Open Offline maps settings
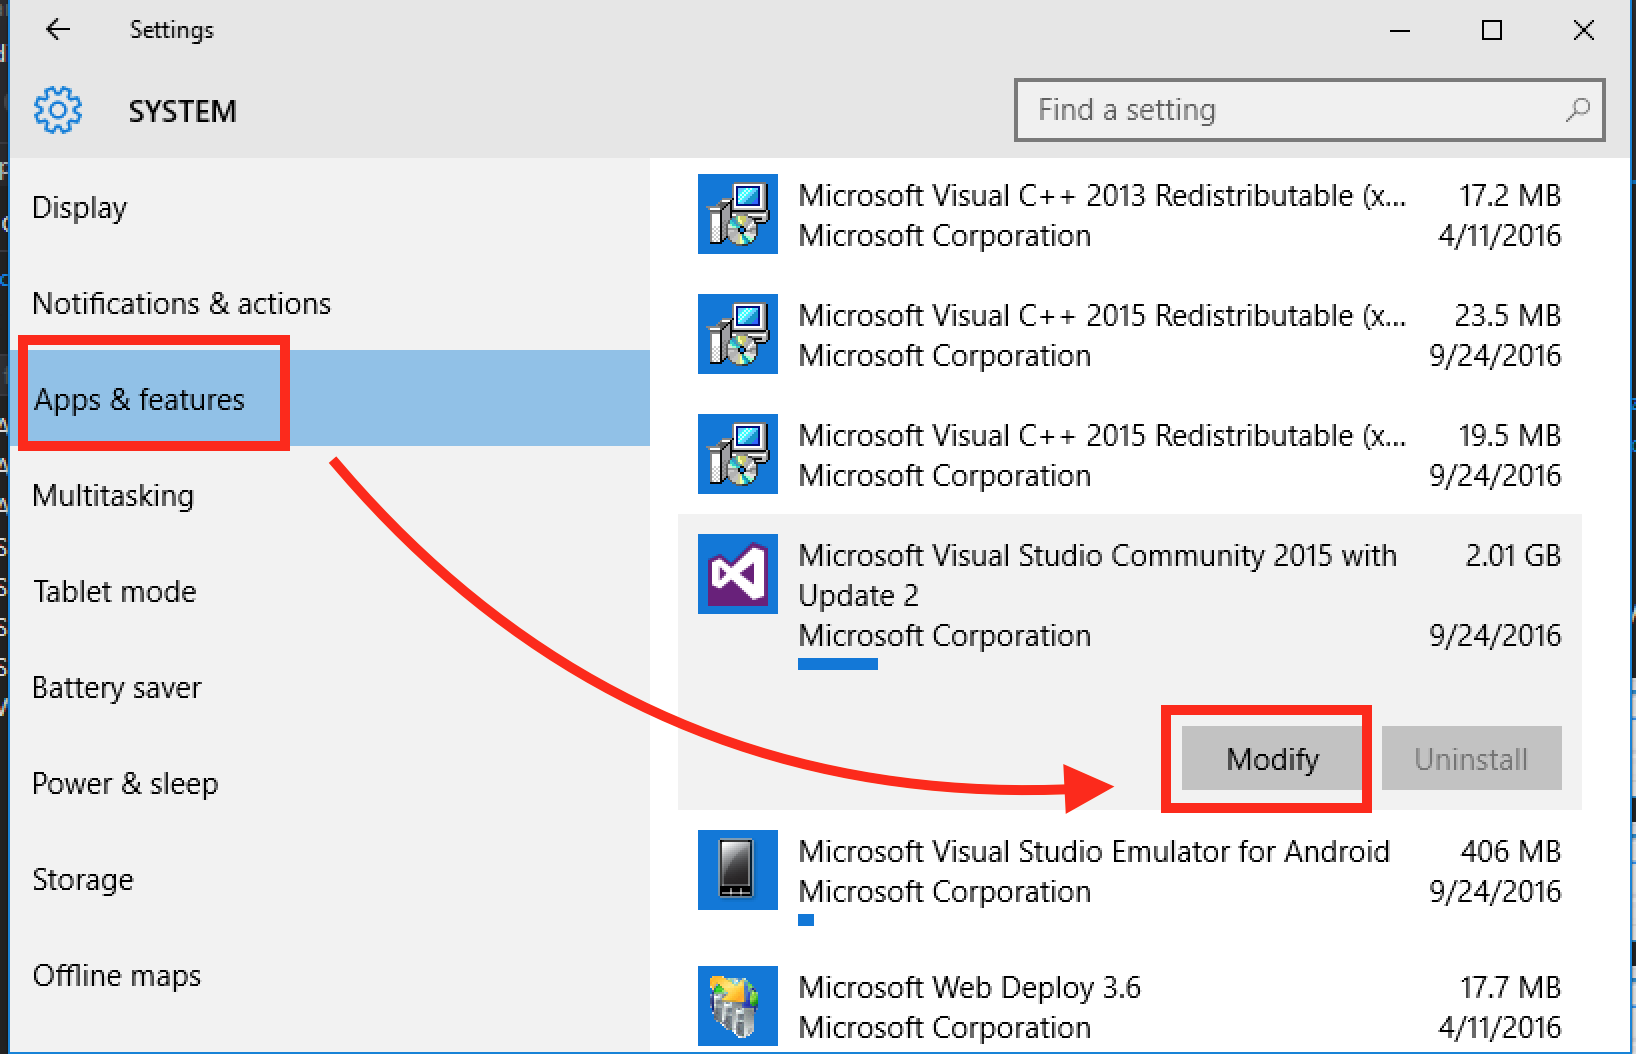Viewport: 1636px width, 1054px height. (x=330, y=975)
